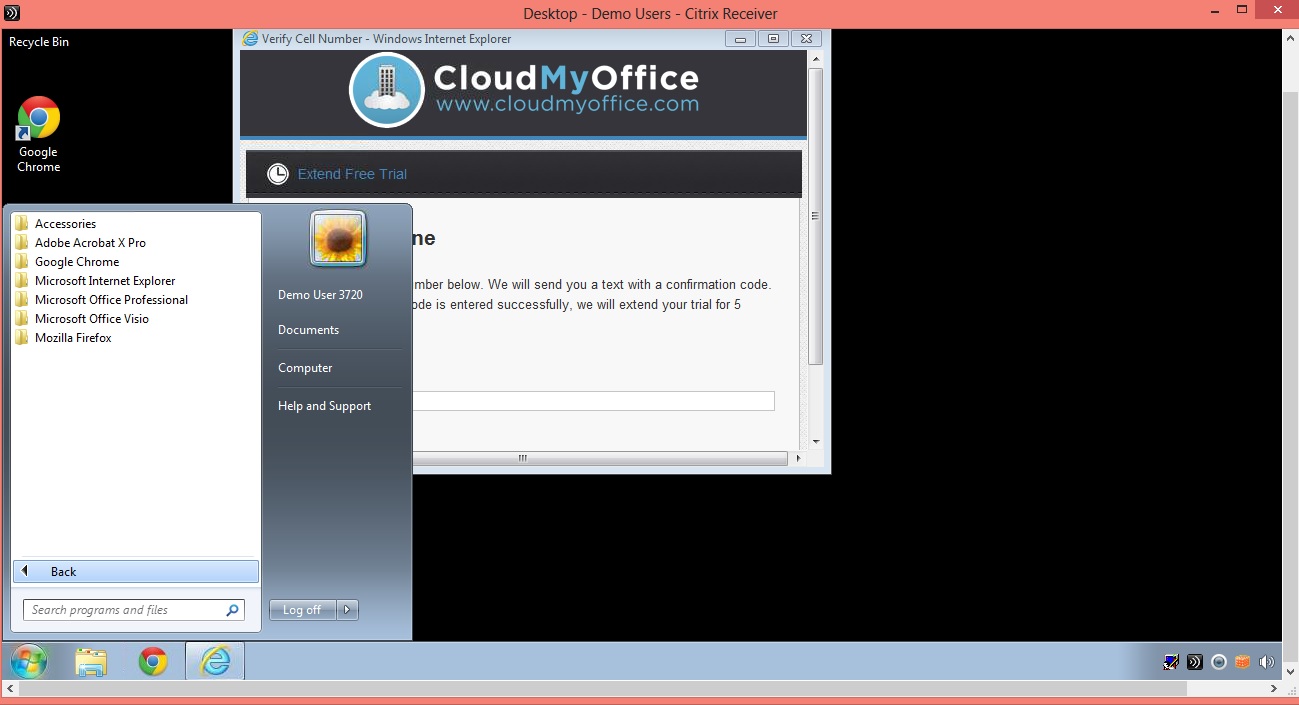Click the Citrix Receiver tray icon
1299x705 pixels.
pyautogui.click(x=1194, y=662)
